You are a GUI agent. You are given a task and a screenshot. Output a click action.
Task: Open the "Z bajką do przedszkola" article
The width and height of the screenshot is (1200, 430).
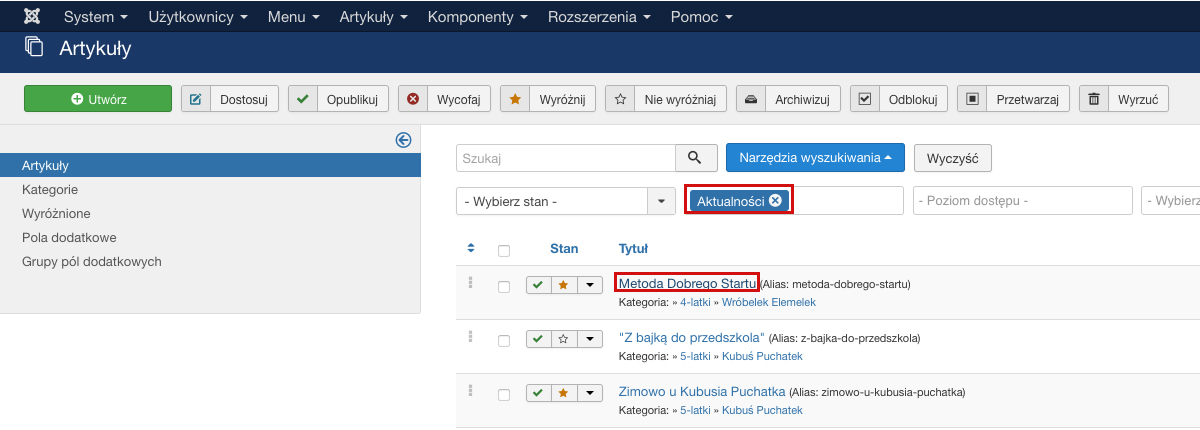coord(692,337)
